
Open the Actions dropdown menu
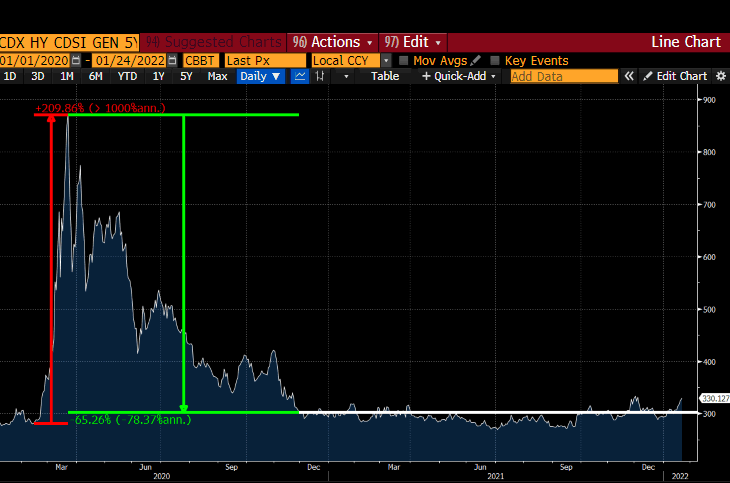point(332,42)
